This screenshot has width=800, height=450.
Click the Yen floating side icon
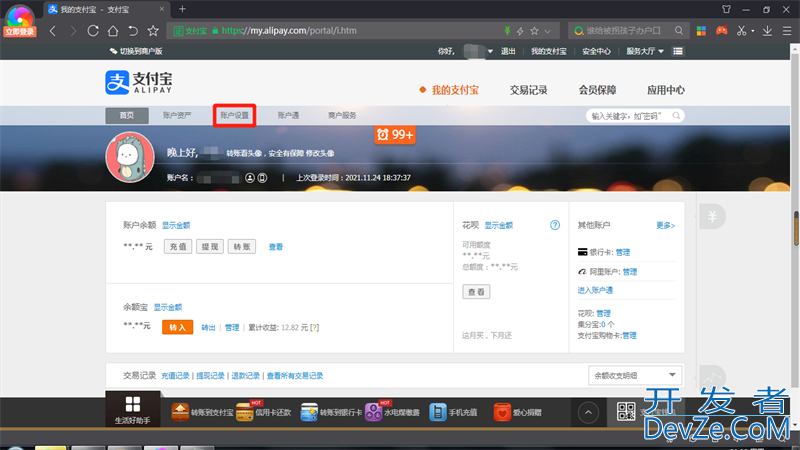(712, 216)
